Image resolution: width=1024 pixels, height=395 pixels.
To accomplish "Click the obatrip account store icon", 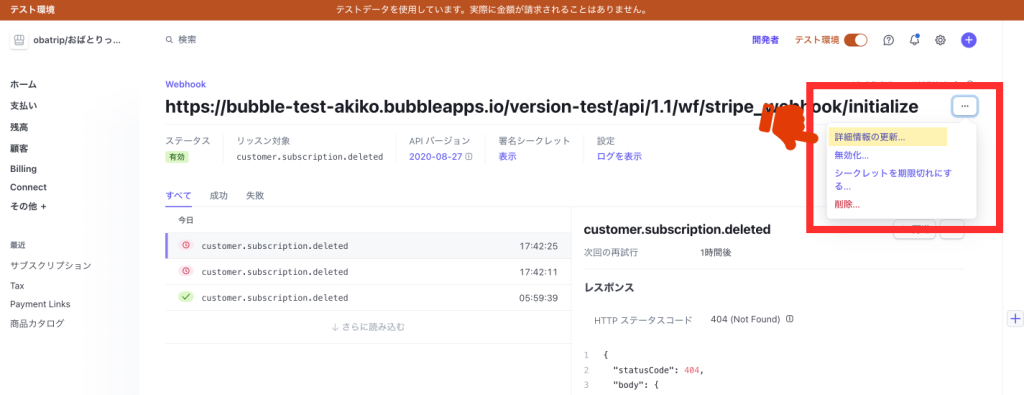I will coord(19,40).
